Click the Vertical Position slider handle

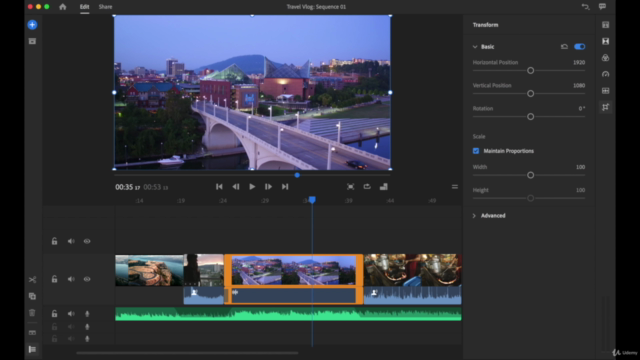(x=530, y=93)
